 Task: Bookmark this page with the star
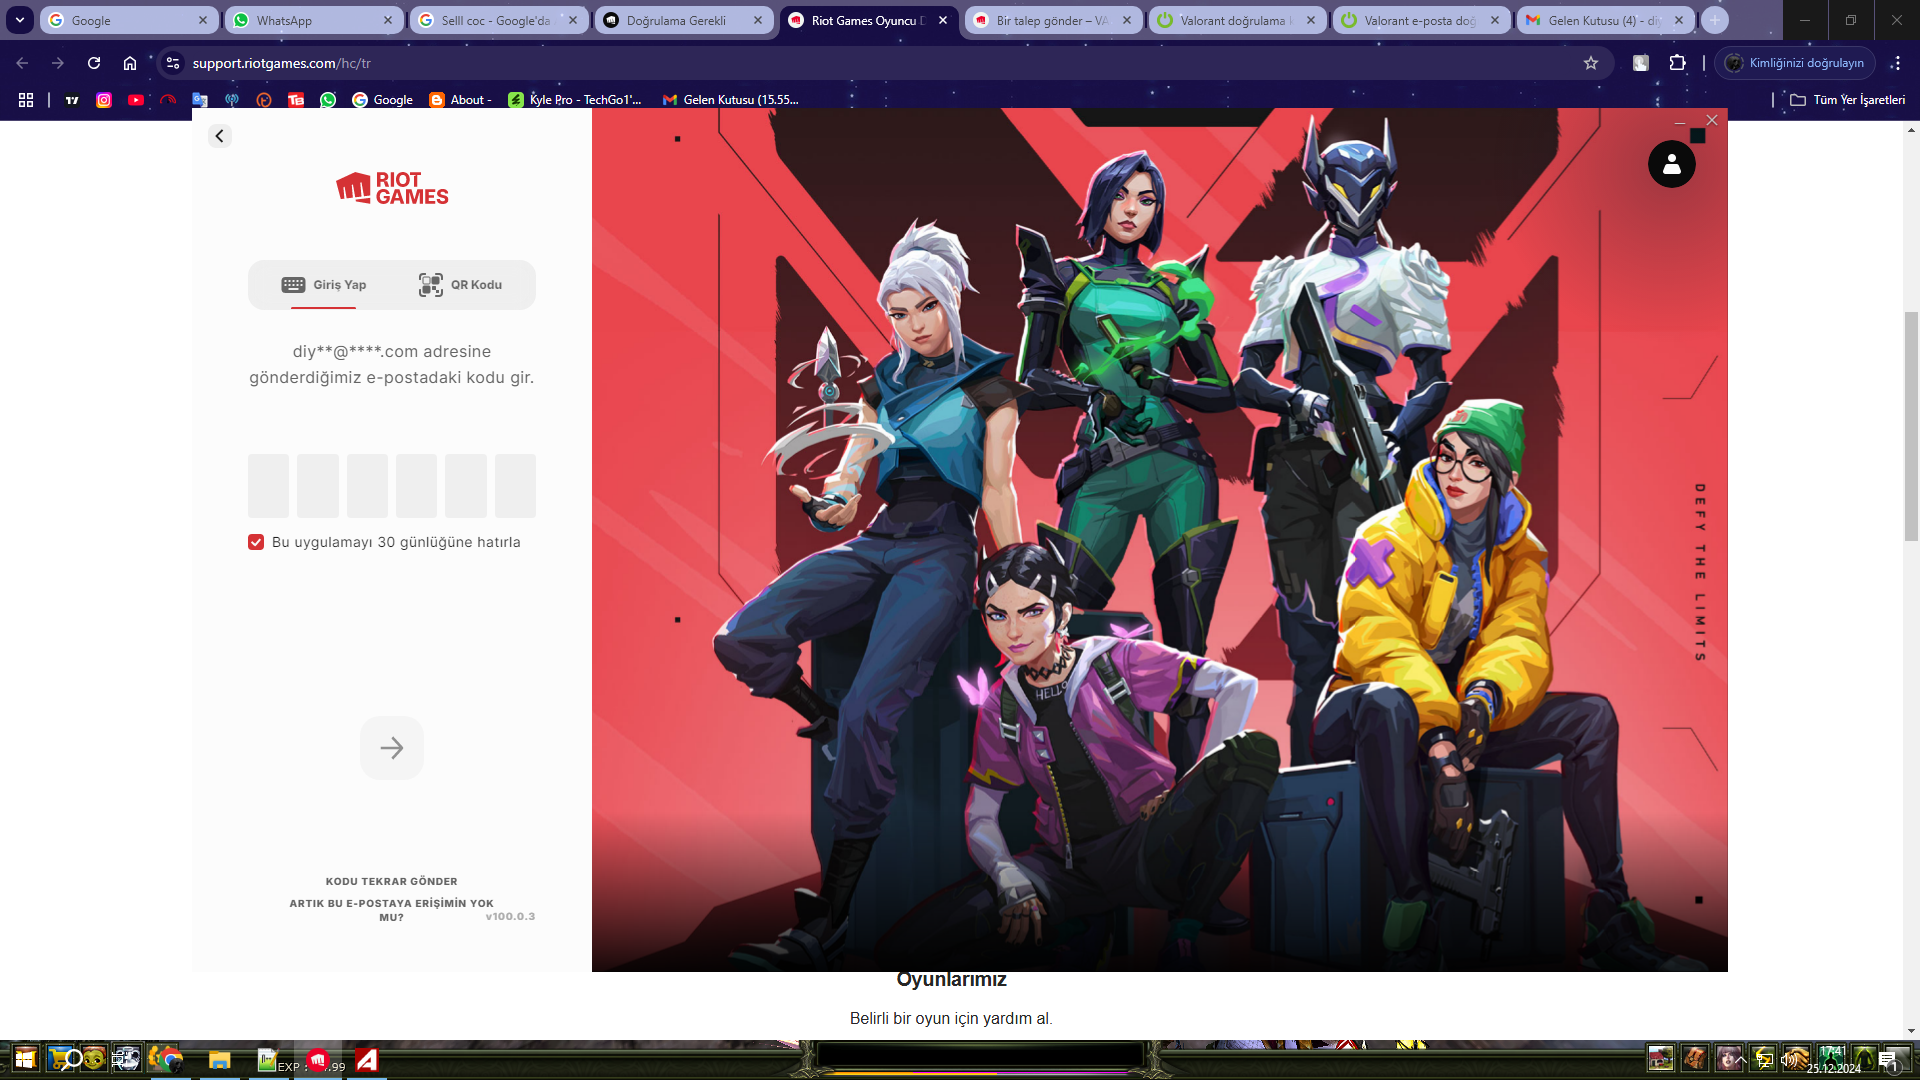(1591, 63)
